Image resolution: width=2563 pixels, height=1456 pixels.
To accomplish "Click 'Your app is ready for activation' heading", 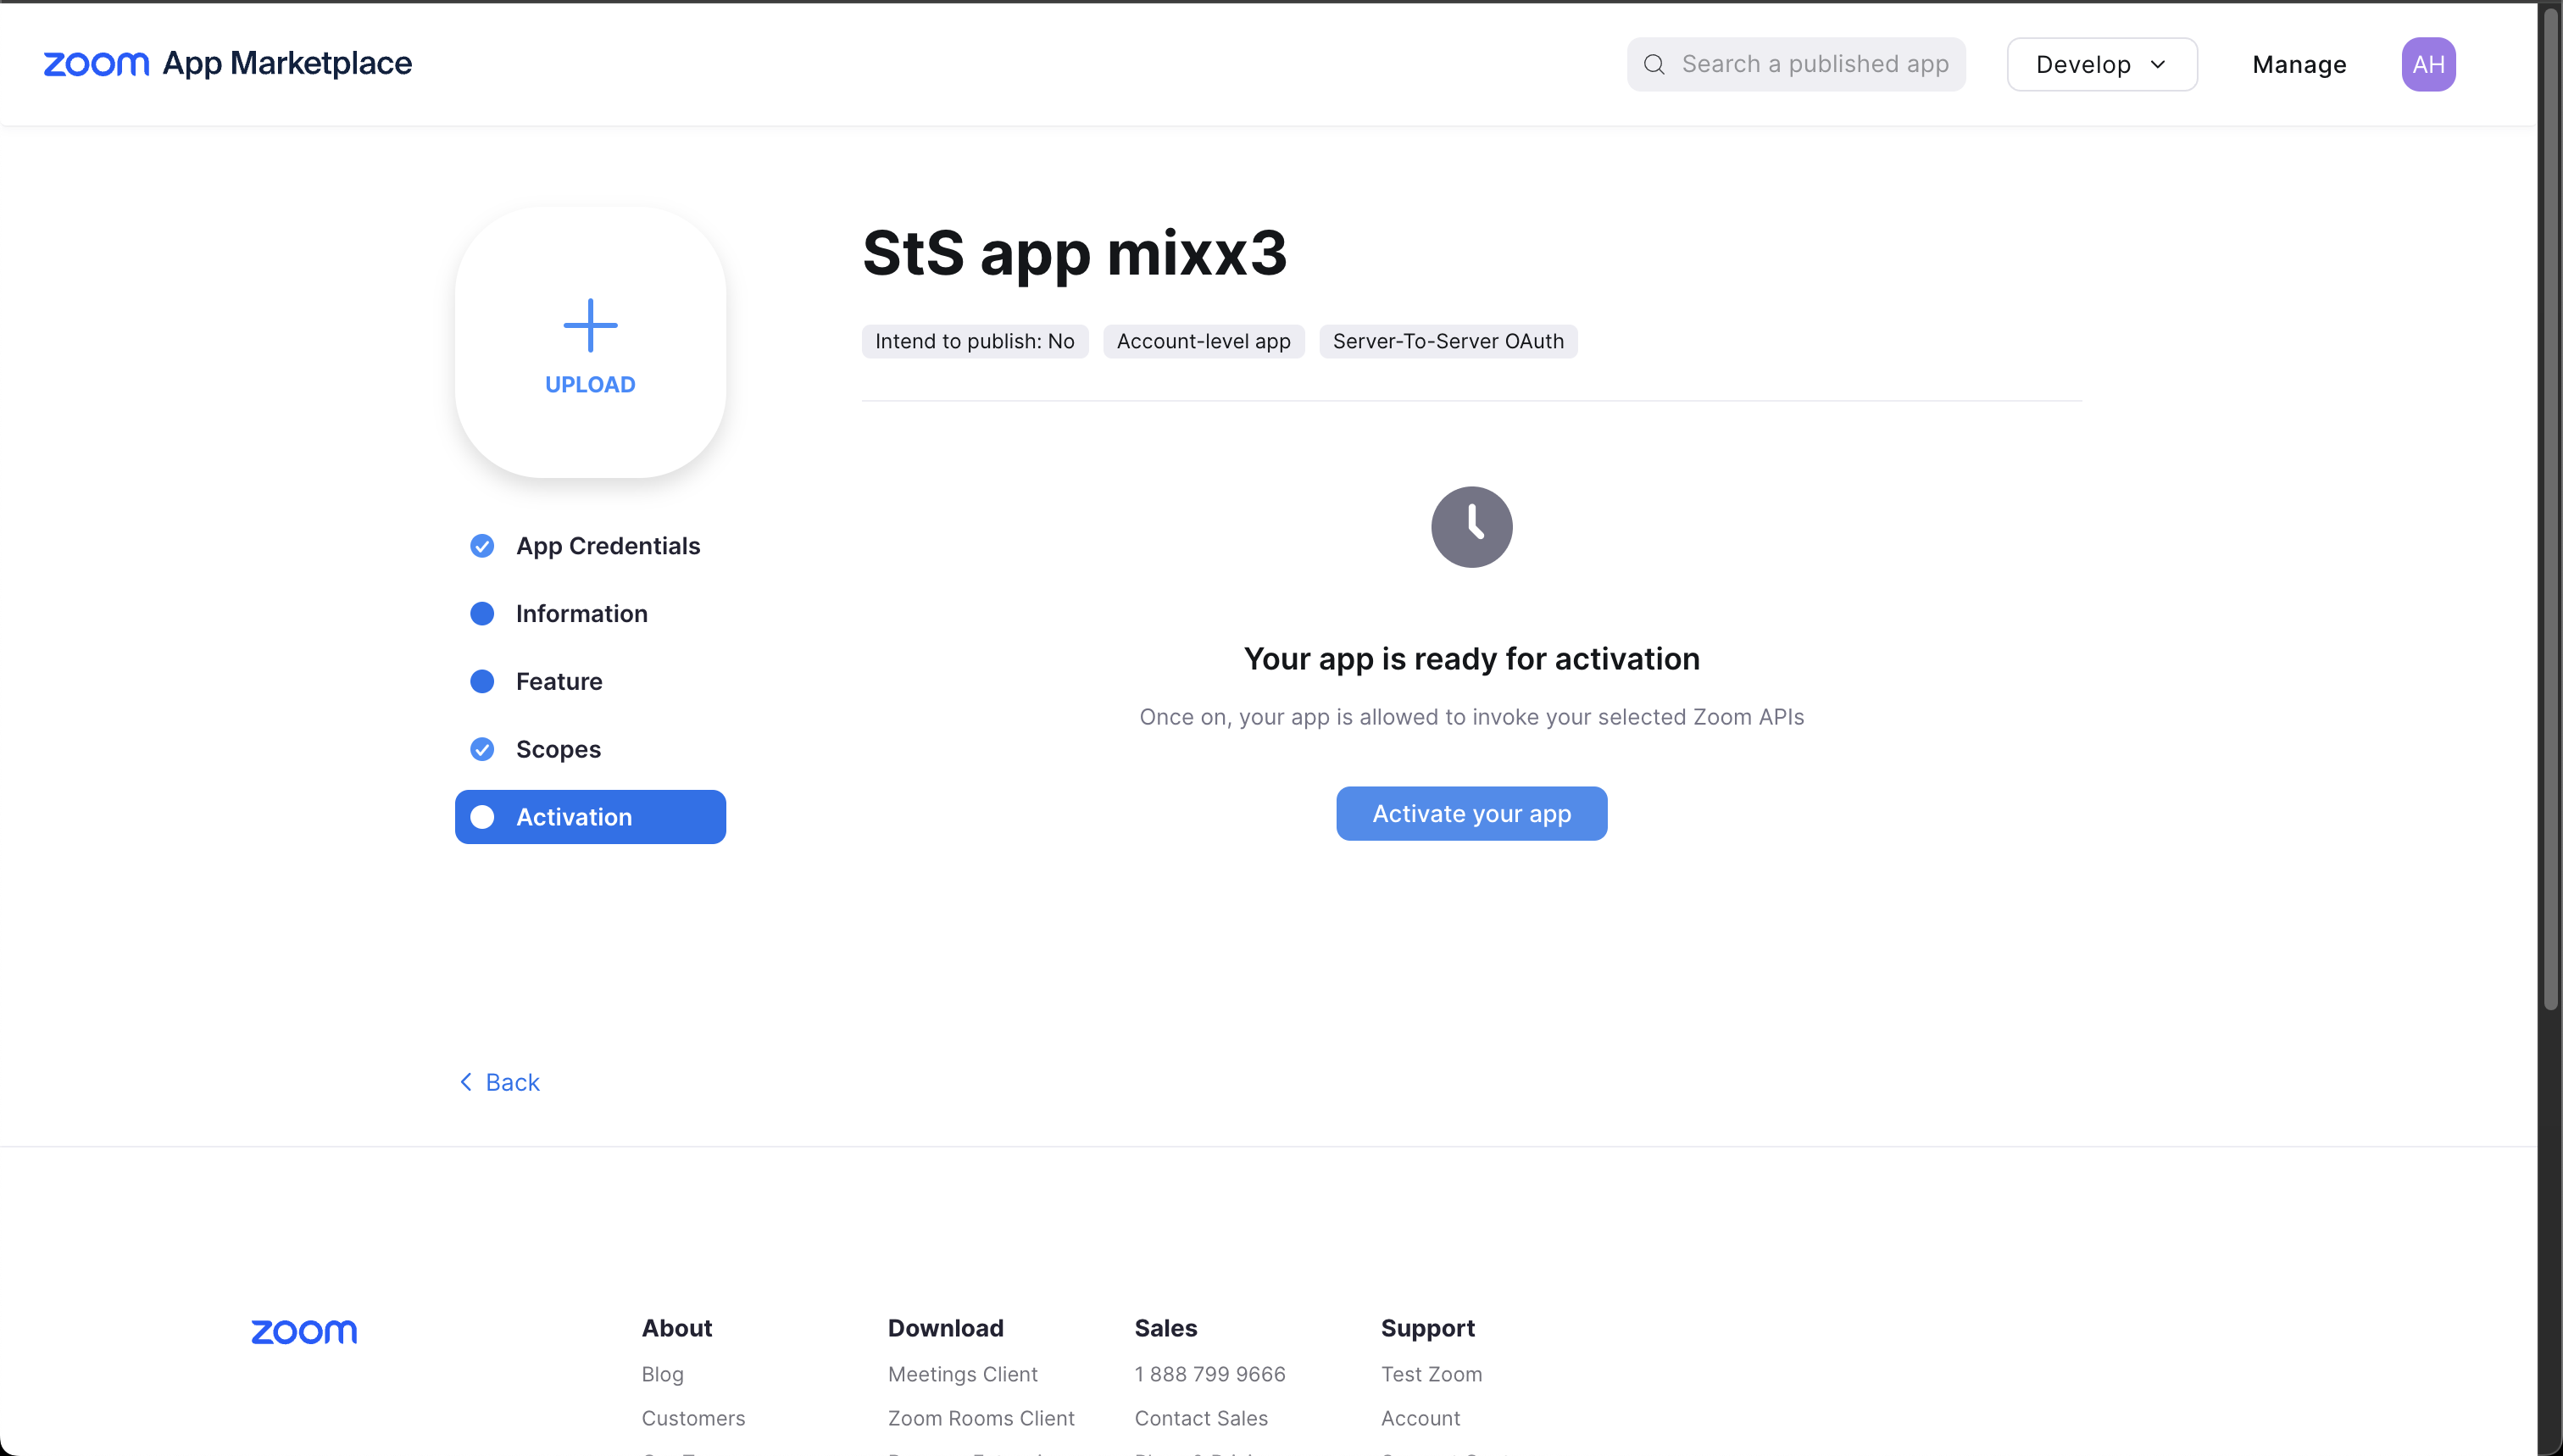I will 1471,659.
